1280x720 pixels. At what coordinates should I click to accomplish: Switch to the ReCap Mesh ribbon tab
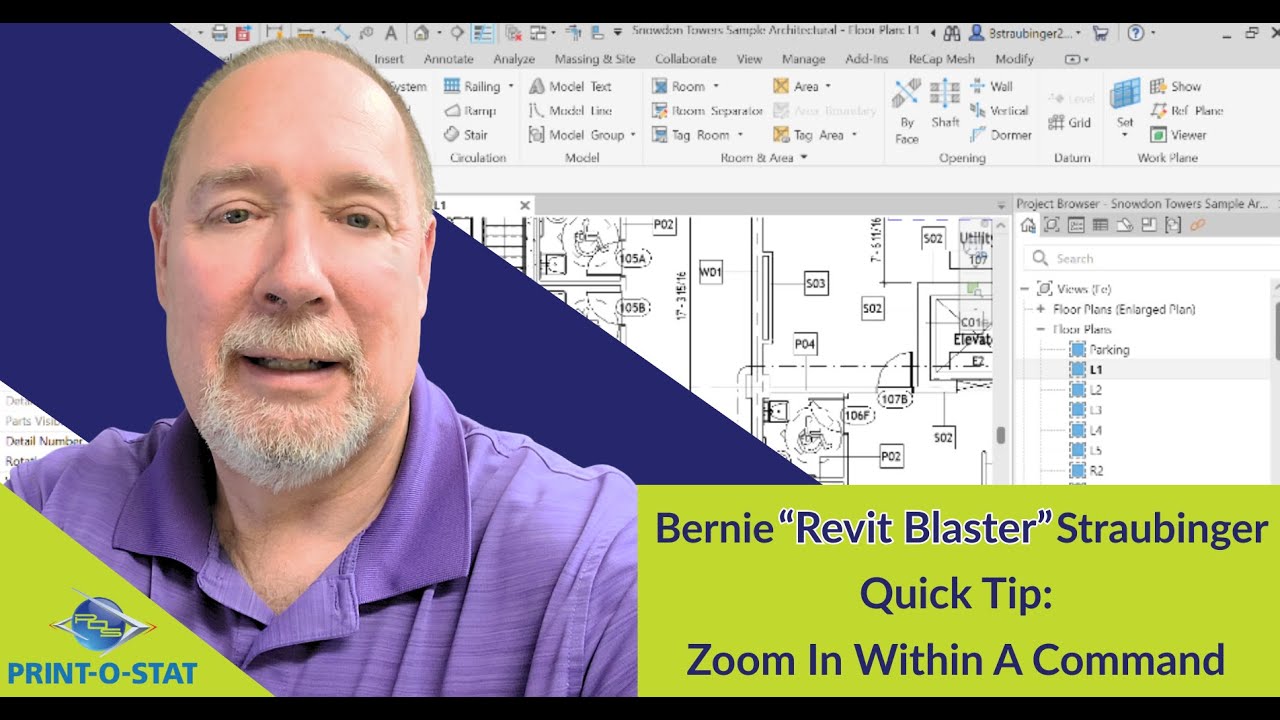click(x=941, y=59)
